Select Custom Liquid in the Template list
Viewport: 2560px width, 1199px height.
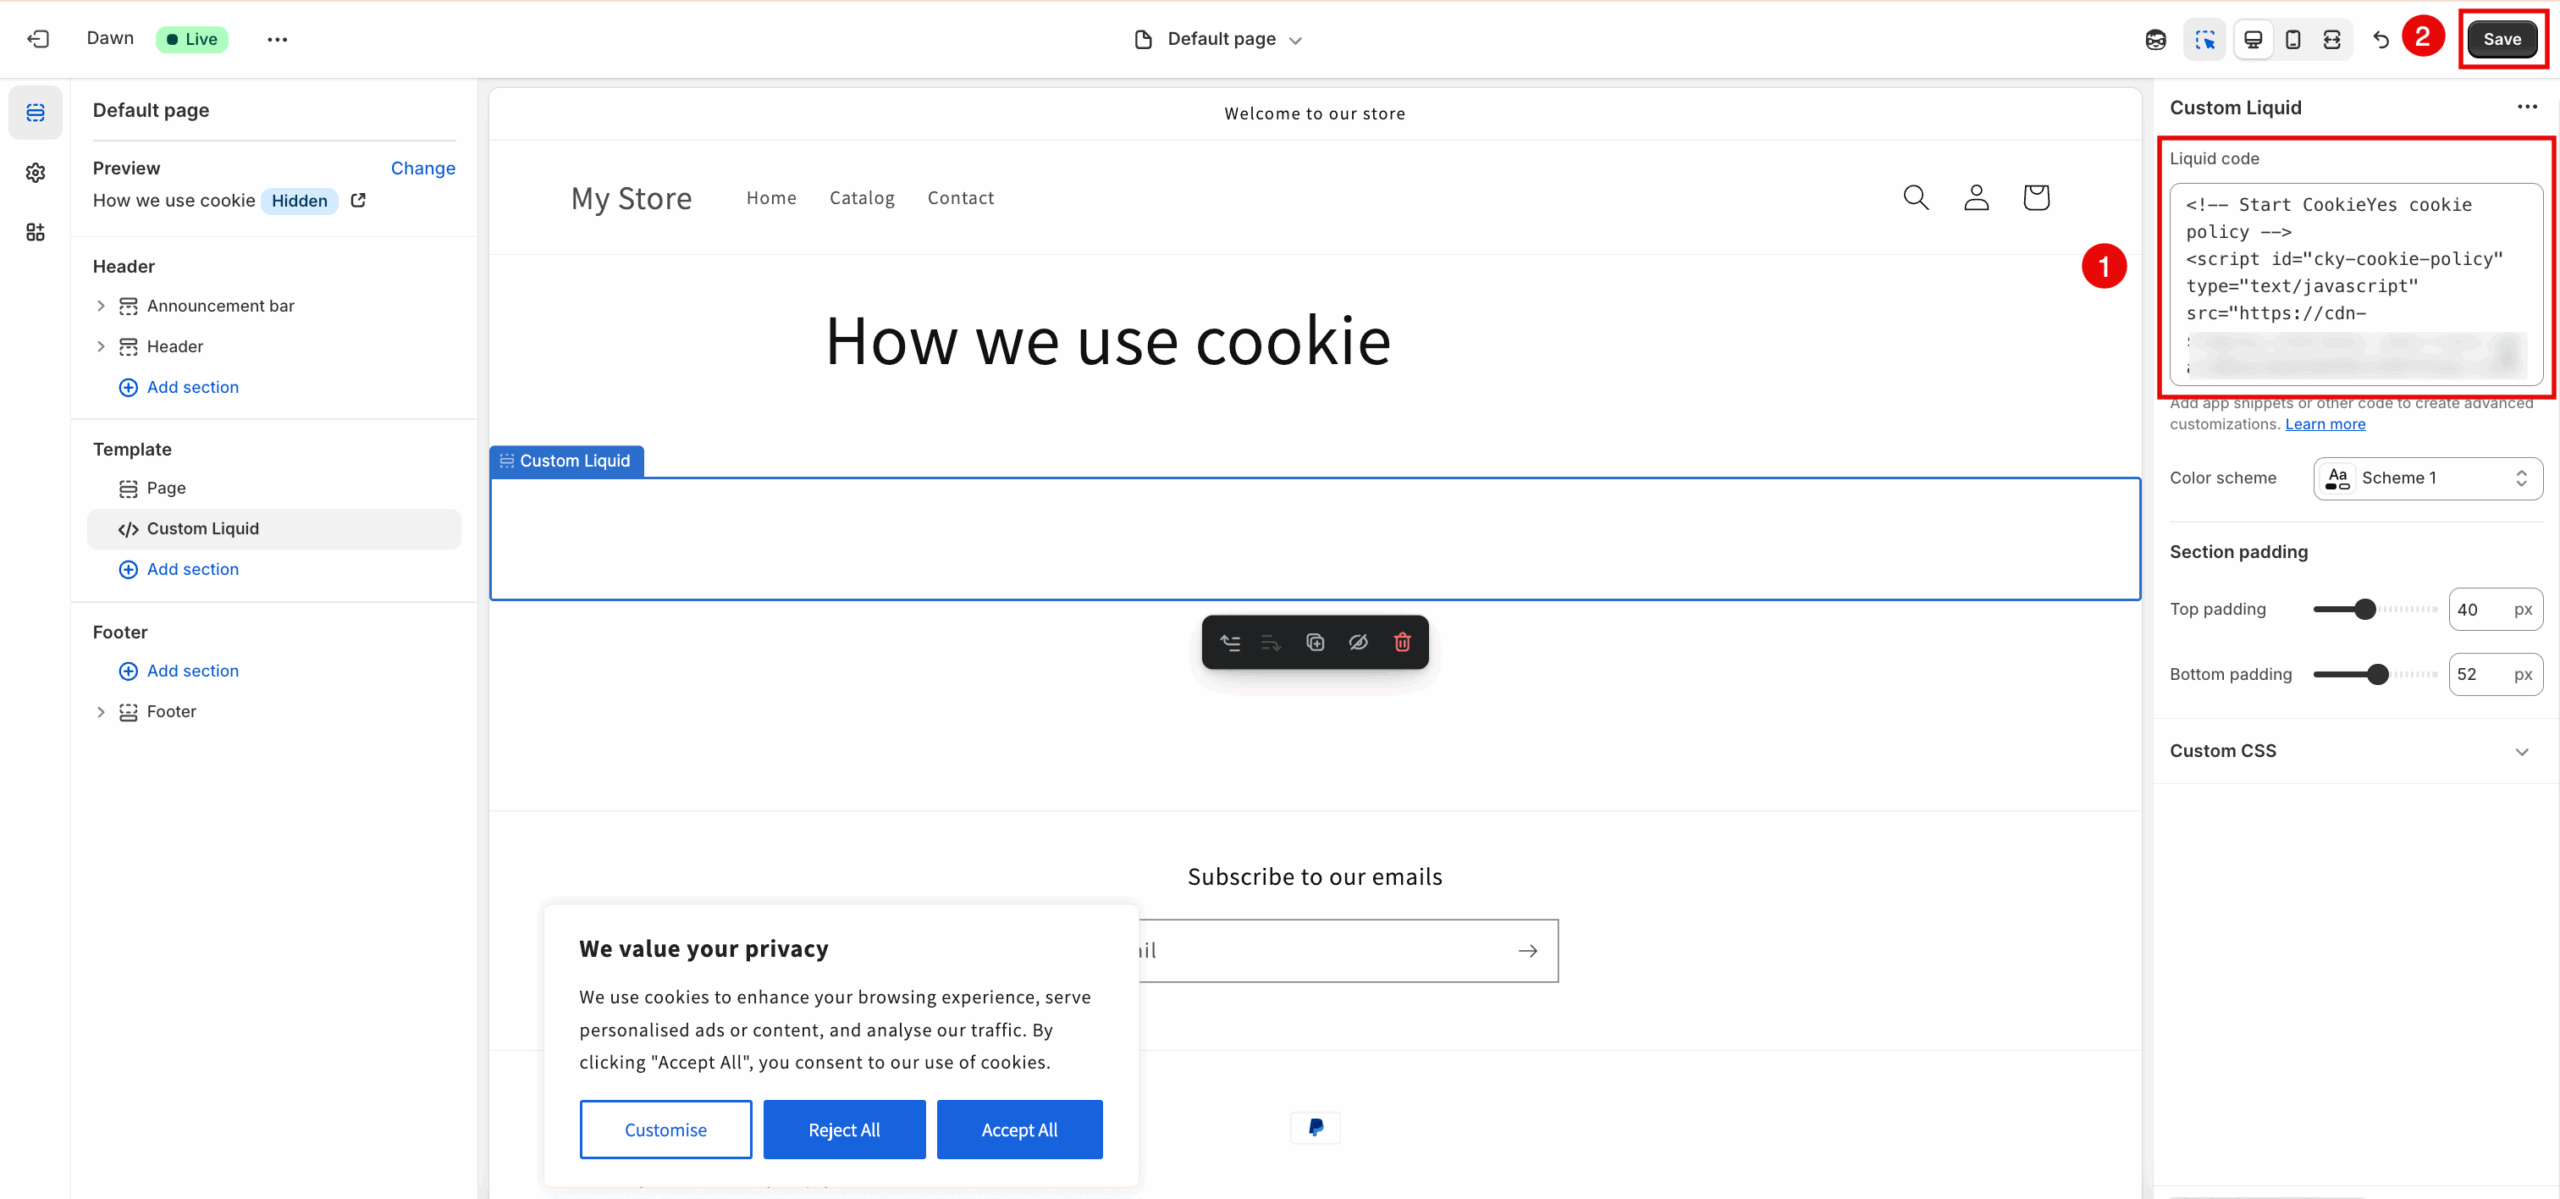tap(203, 529)
